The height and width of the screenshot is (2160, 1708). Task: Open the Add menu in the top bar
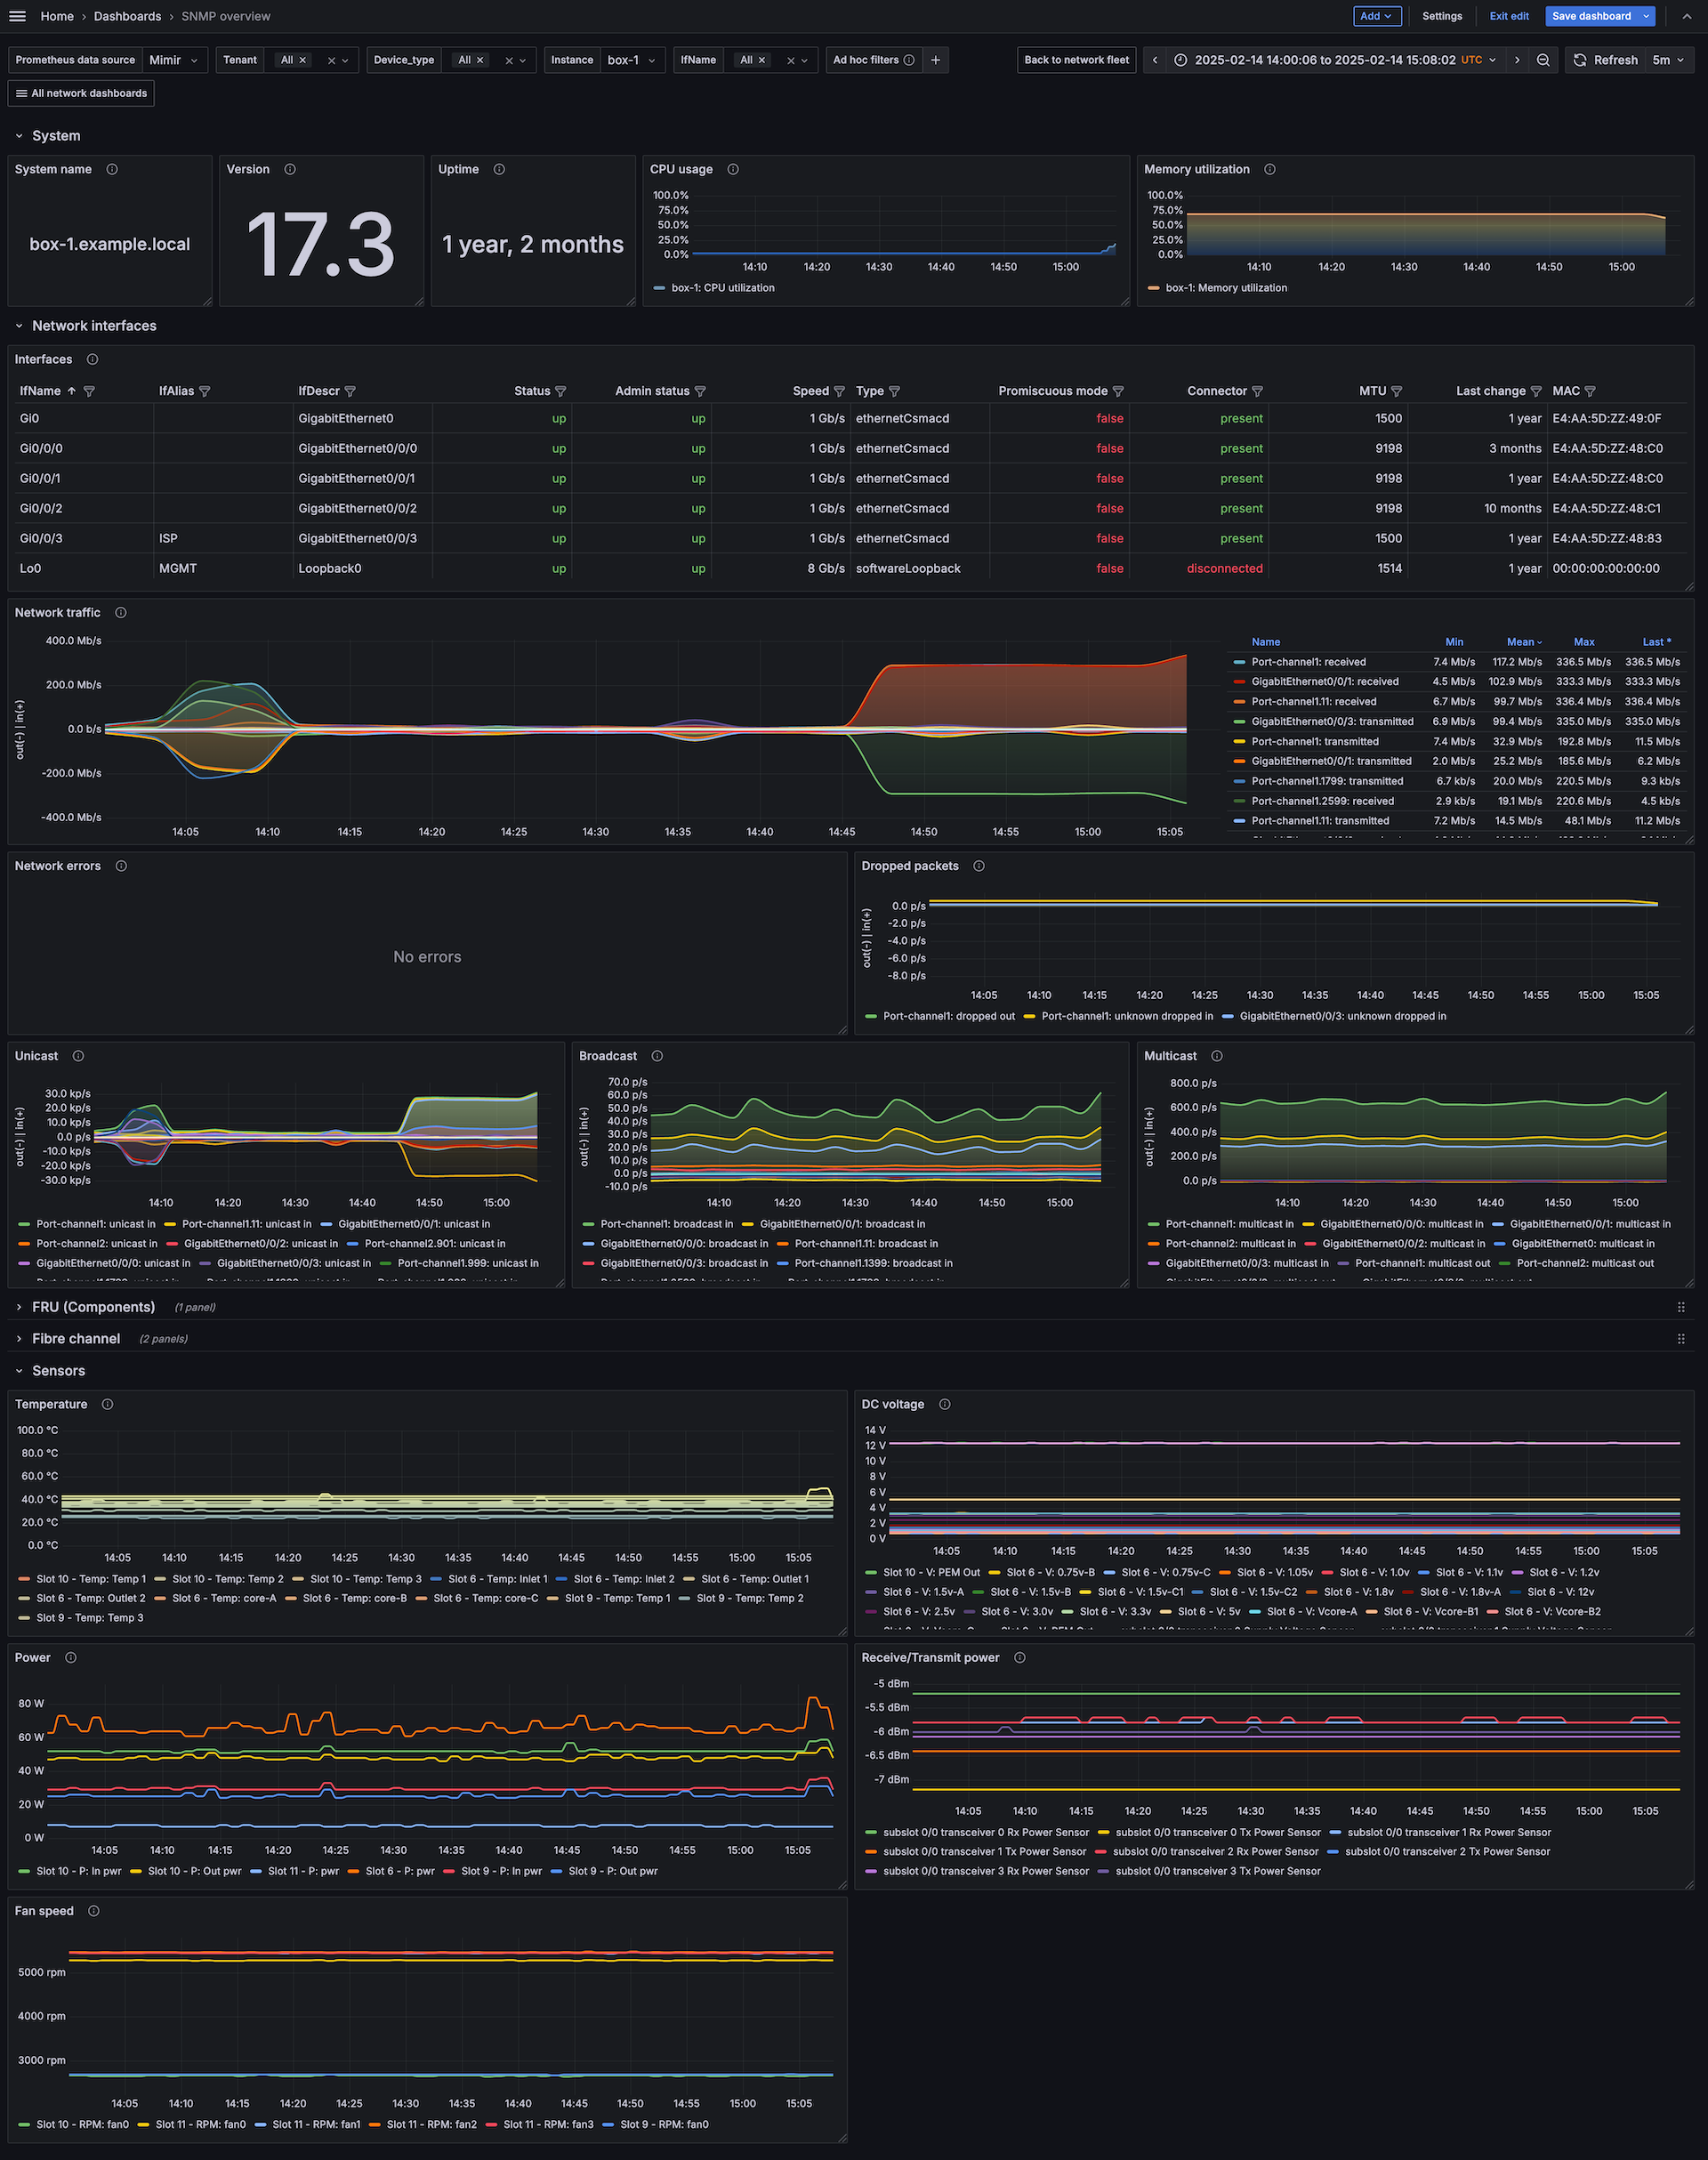(1377, 16)
